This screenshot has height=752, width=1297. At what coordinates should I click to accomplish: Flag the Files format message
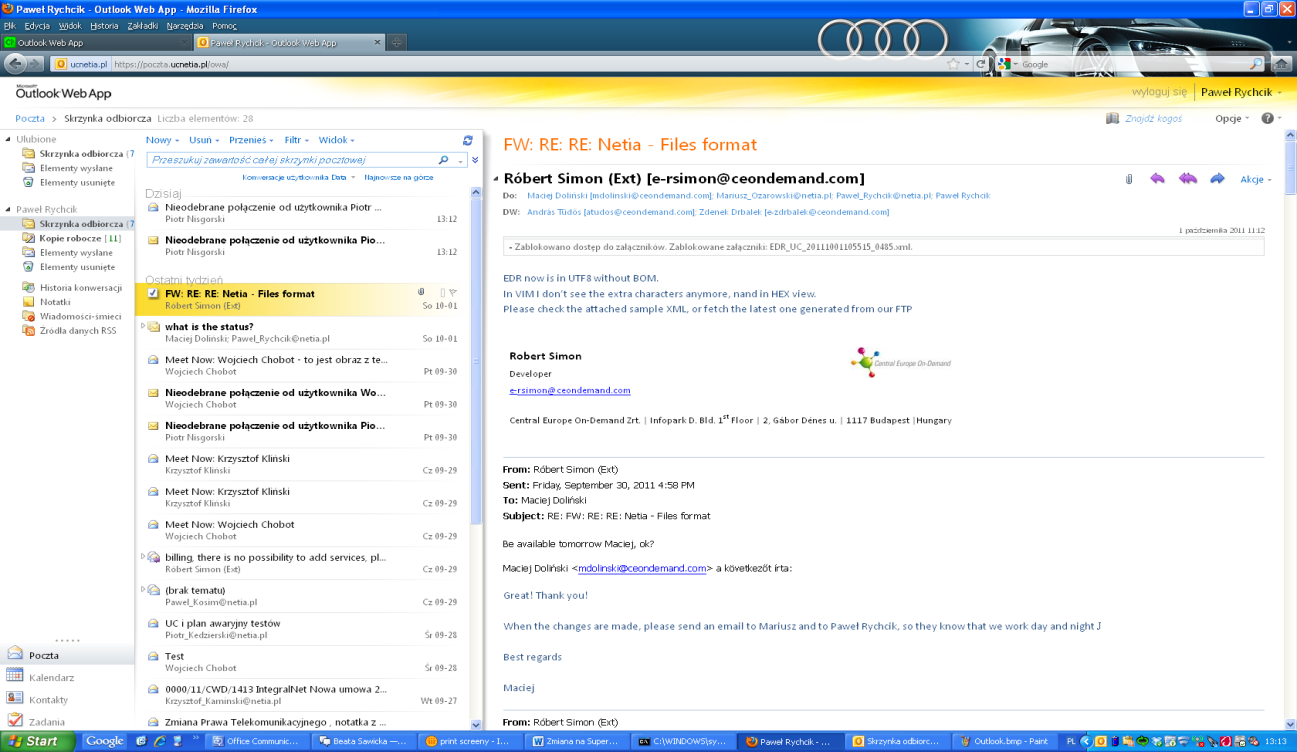pos(453,293)
